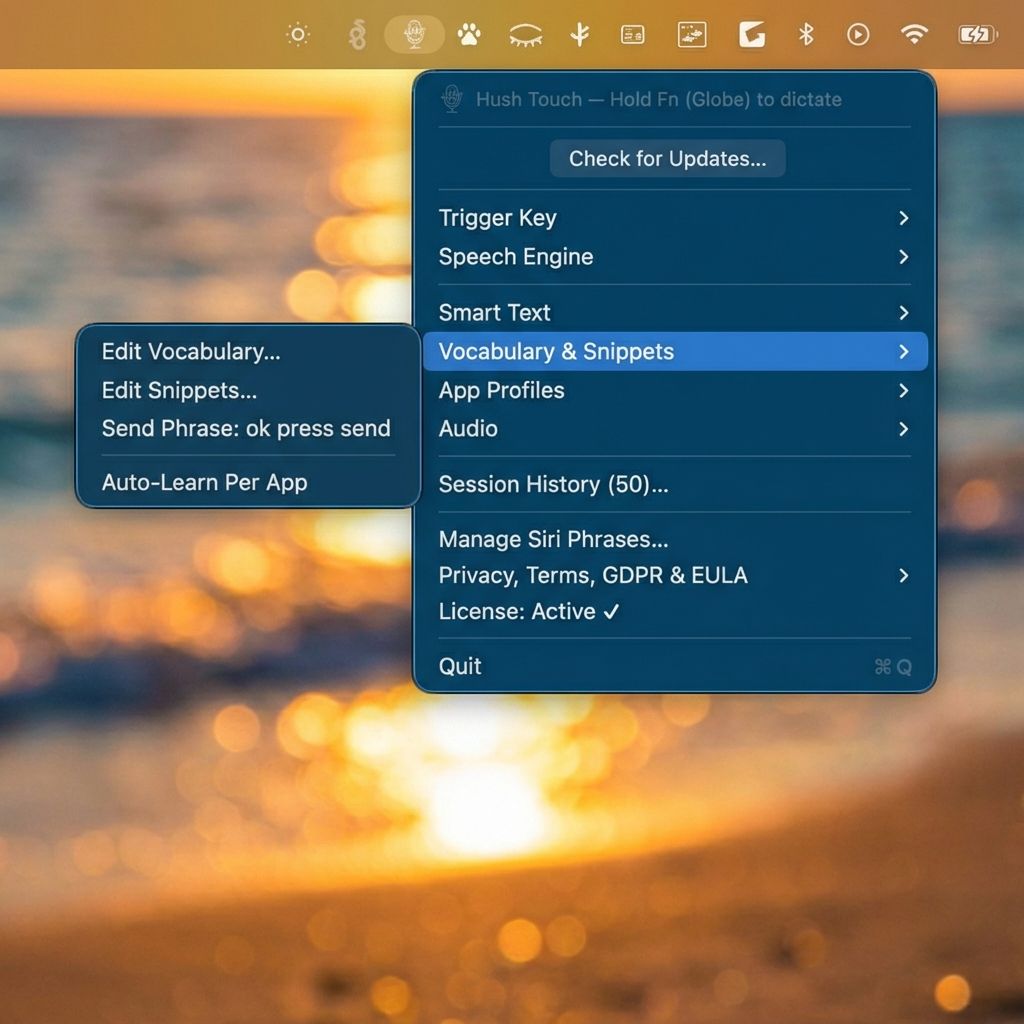Click the squiggle ink menu bar icon
The width and height of the screenshot is (1024, 1024).
point(358,33)
